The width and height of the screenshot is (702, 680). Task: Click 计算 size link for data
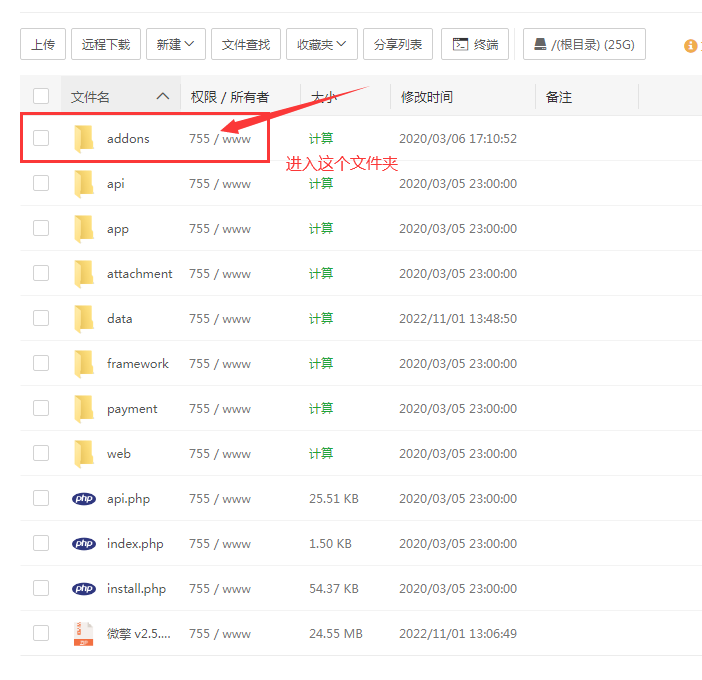tap(321, 318)
